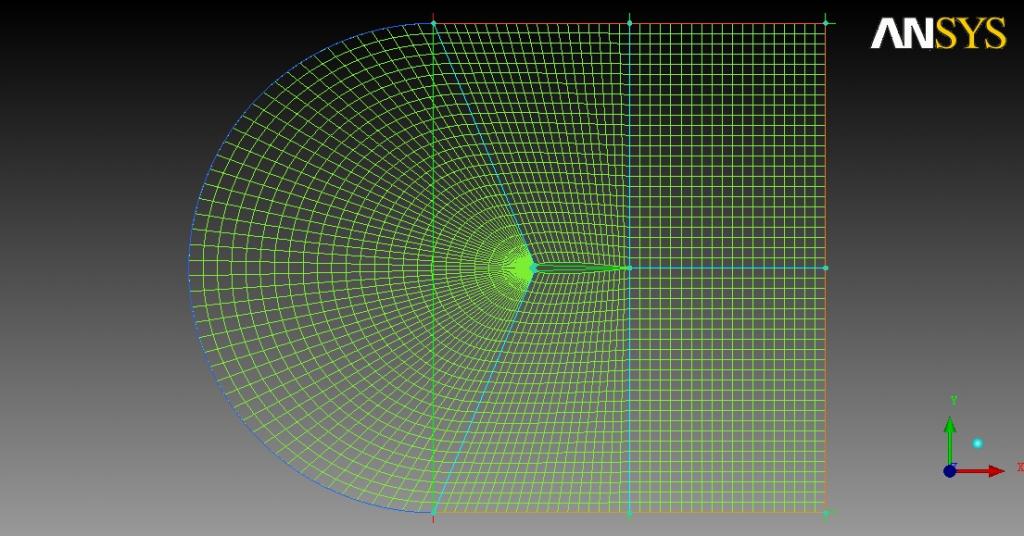Click the red X axis arrow of triad
The width and height of the screenshot is (1024, 536).
coord(980,471)
